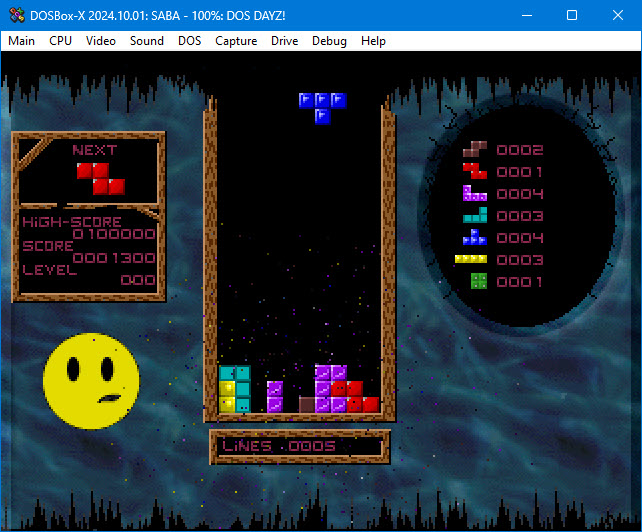The height and width of the screenshot is (532, 642).
Task: Maximize the DOSBox-X window
Action: [x=572, y=16]
